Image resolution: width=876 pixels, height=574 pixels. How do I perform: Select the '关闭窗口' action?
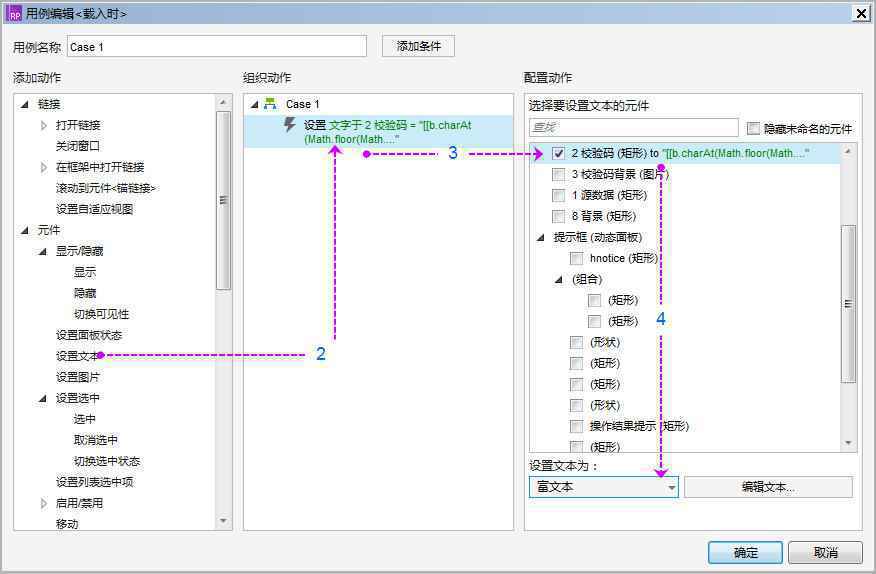coord(78,146)
